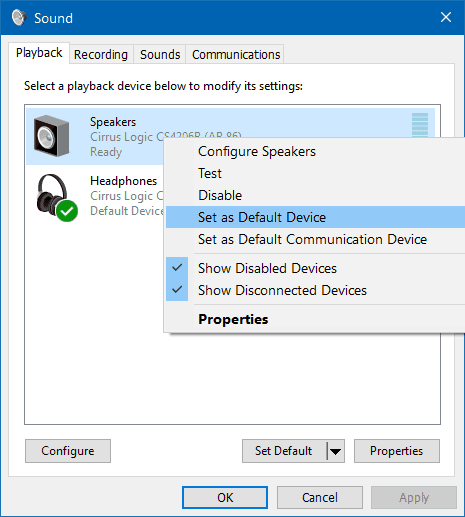Click the Configure button
This screenshot has height=517, width=465.
[68, 451]
